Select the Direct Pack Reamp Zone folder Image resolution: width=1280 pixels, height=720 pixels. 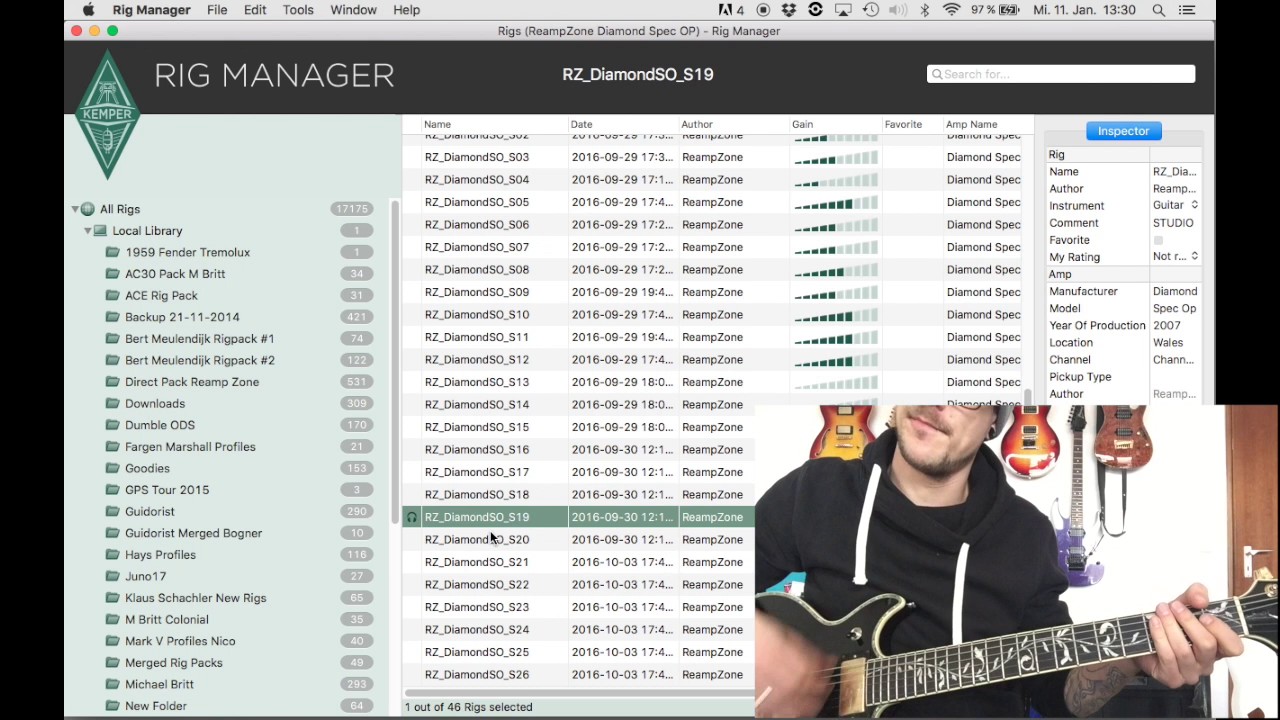point(192,382)
